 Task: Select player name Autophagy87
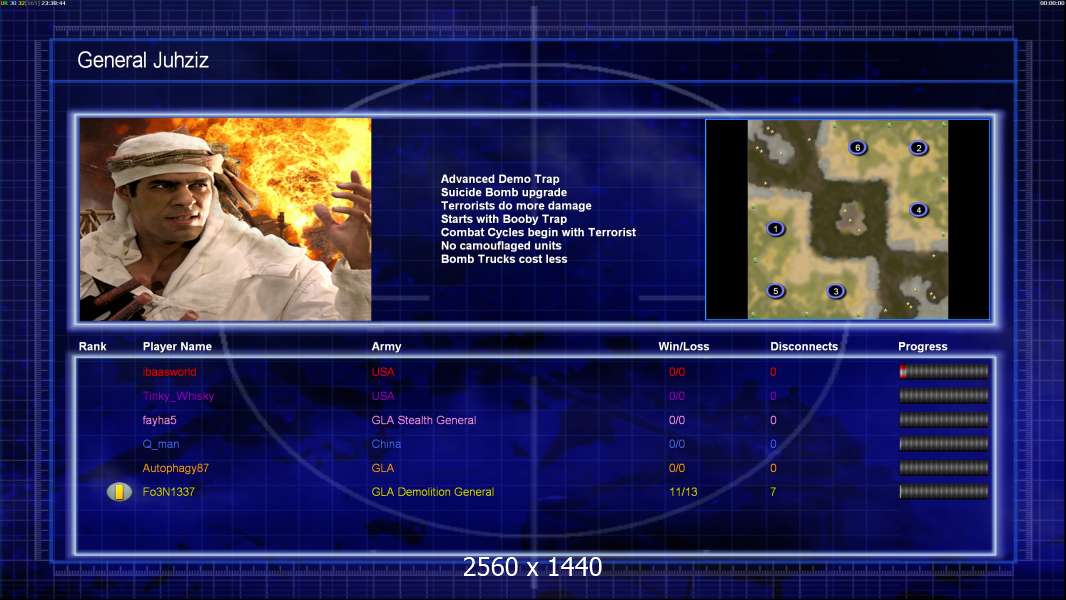click(175, 468)
